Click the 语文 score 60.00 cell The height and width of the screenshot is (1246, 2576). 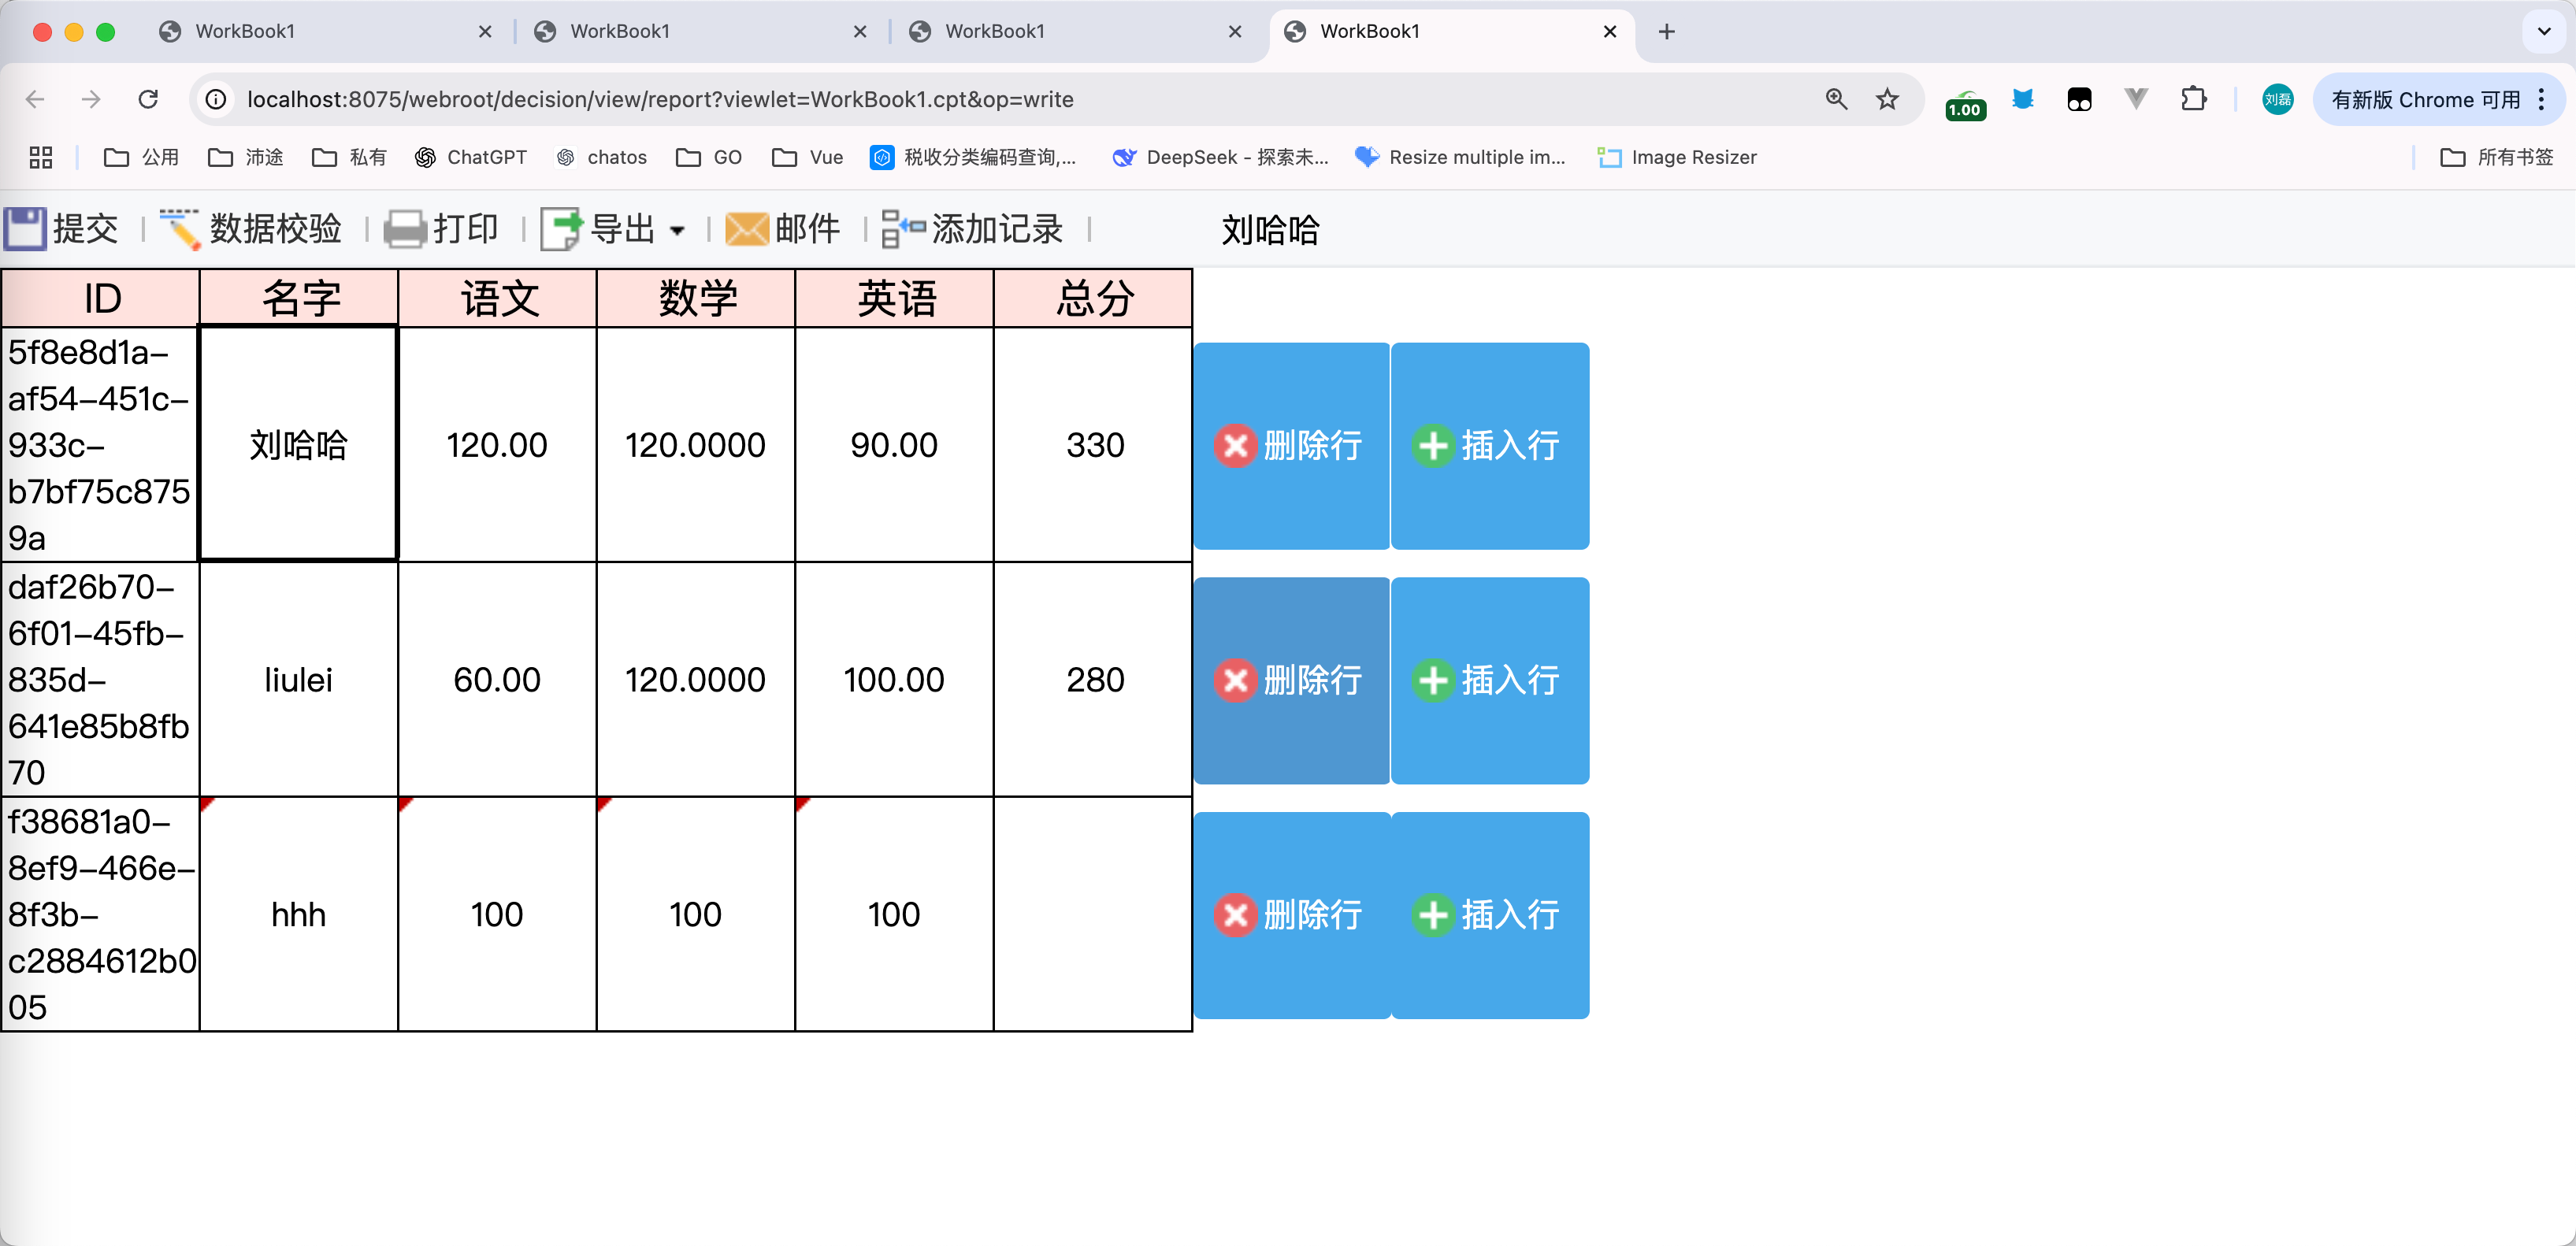click(x=497, y=680)
